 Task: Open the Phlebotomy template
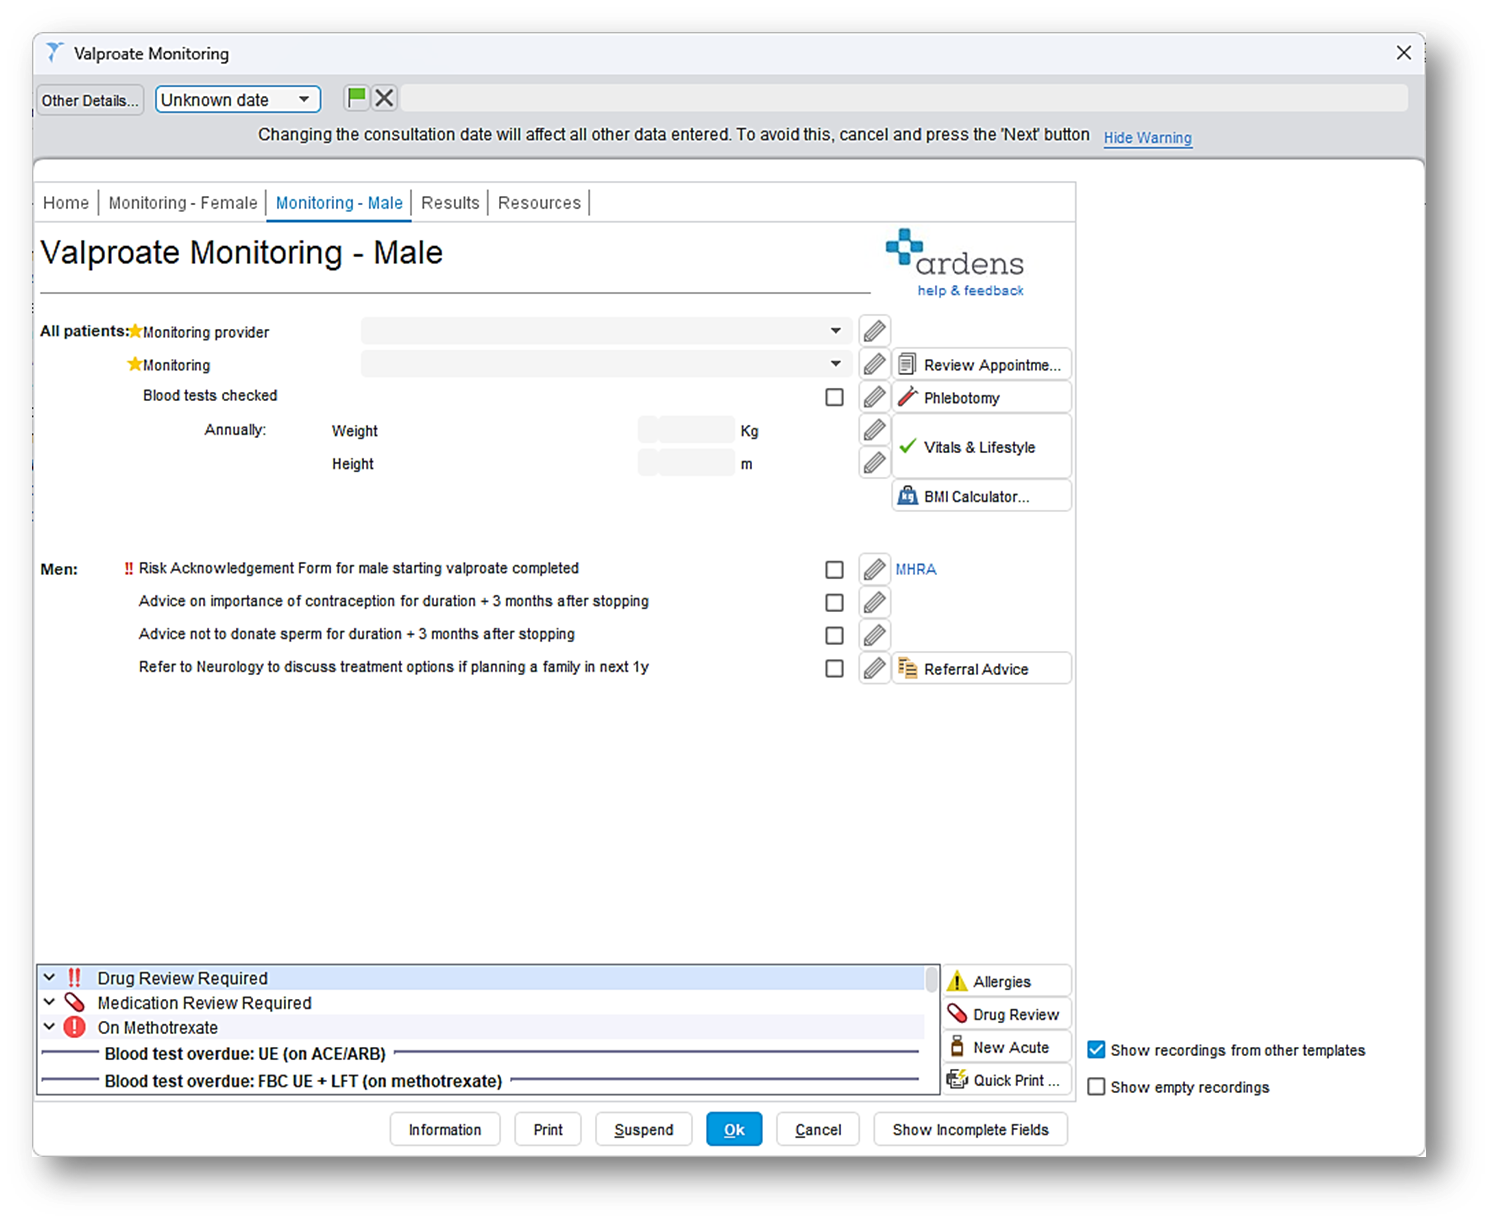(x=981, y=397)
